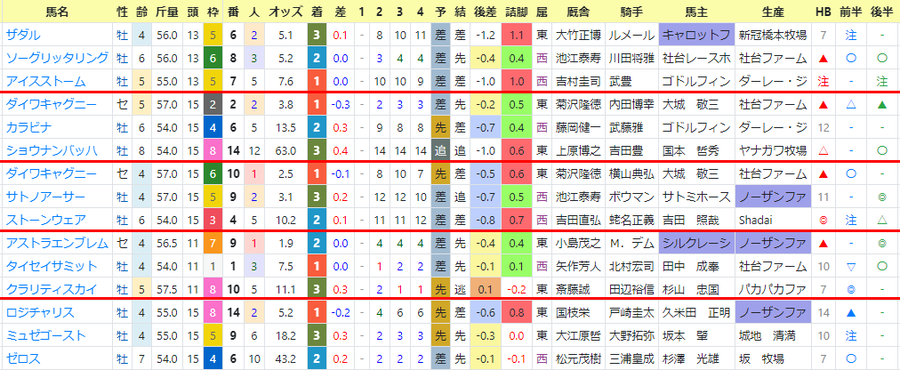The height and width of the screenshot is (370, 900).
Task: Select jockey cell 北村宏司
Action: (631, 266)
